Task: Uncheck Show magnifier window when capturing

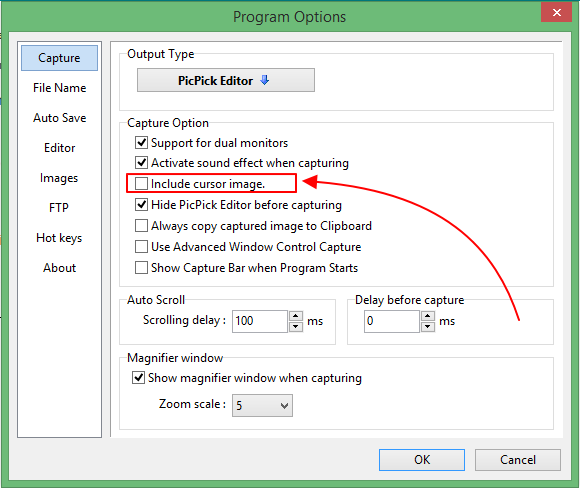Action: 138,378
